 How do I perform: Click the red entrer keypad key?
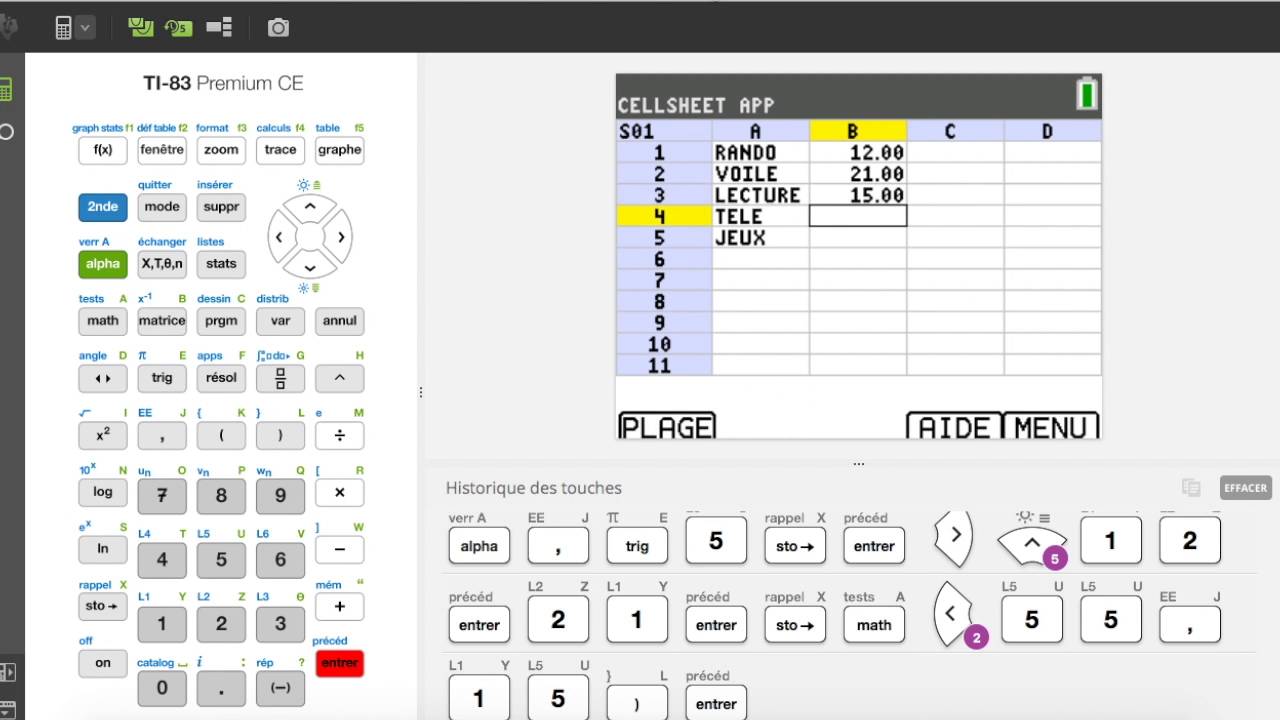click(x=340, y=663)
